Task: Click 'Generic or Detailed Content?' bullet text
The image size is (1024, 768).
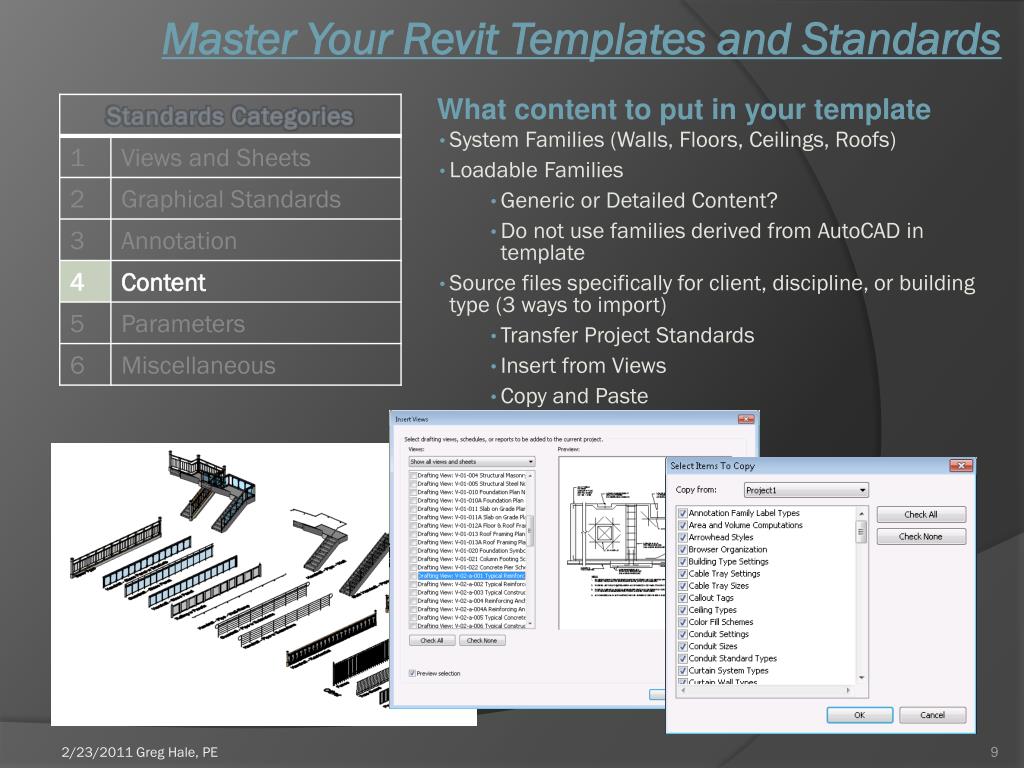Action: pos(639,200)
